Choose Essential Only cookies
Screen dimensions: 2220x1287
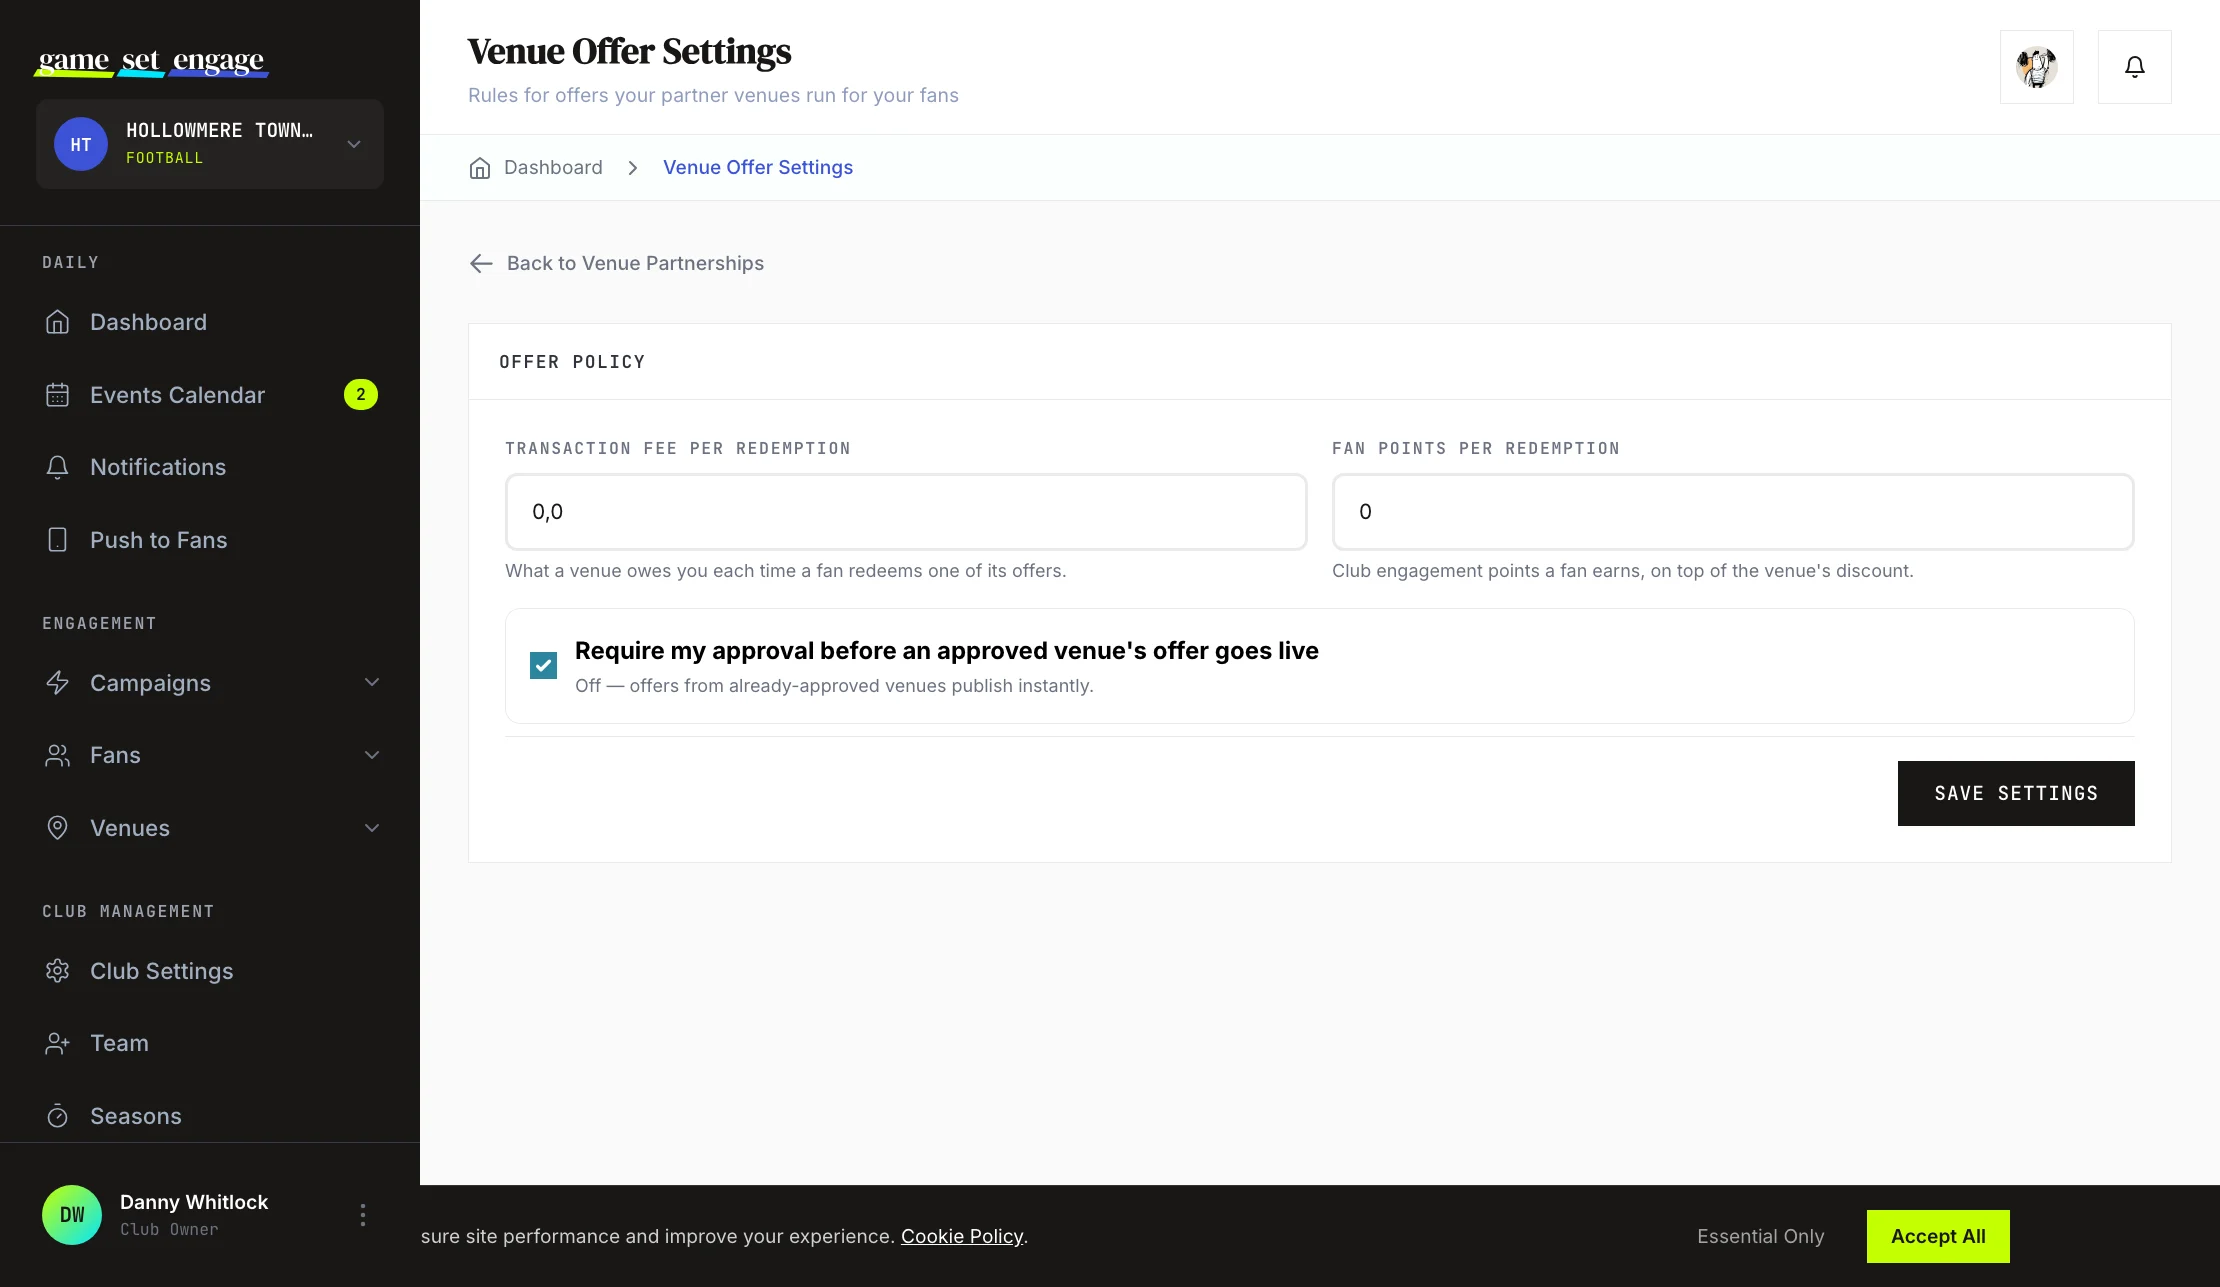point(1761,1236)
